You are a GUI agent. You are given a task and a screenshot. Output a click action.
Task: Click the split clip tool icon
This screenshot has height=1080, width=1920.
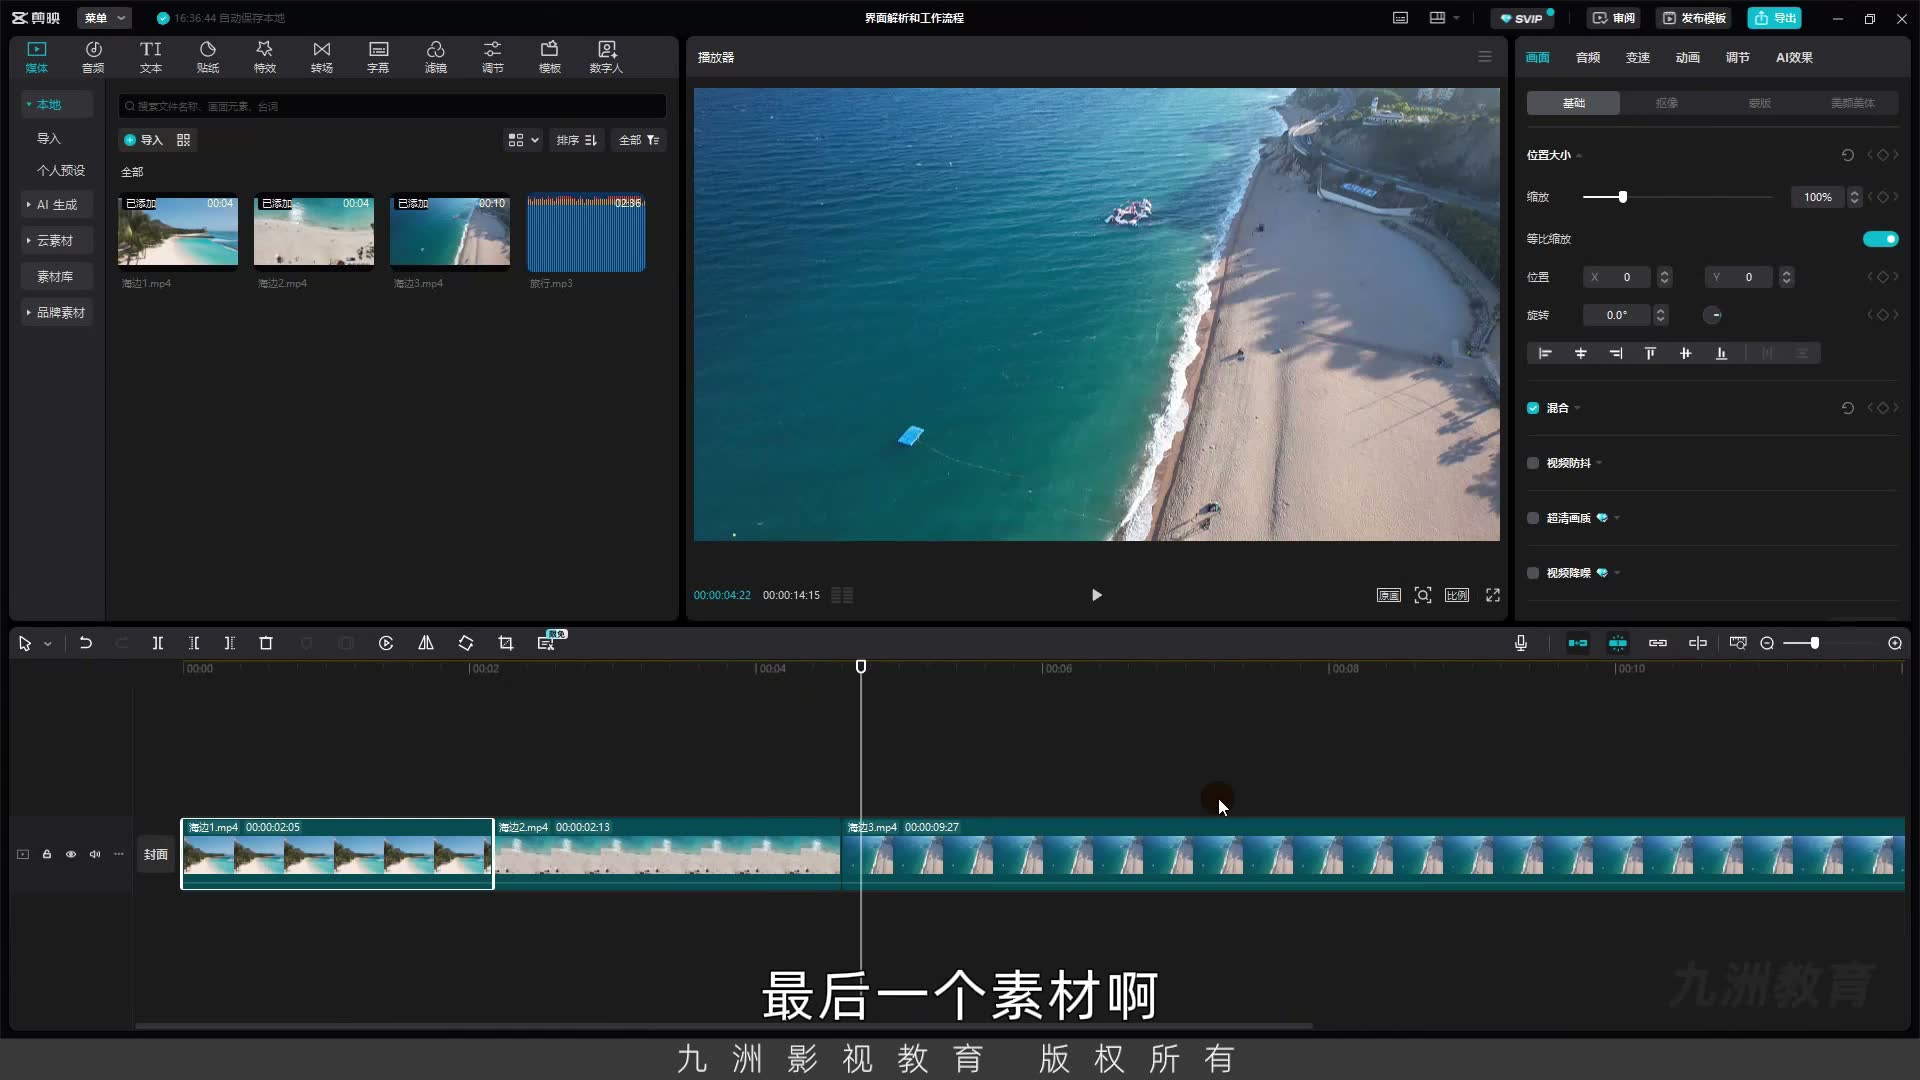click(157, 643)
